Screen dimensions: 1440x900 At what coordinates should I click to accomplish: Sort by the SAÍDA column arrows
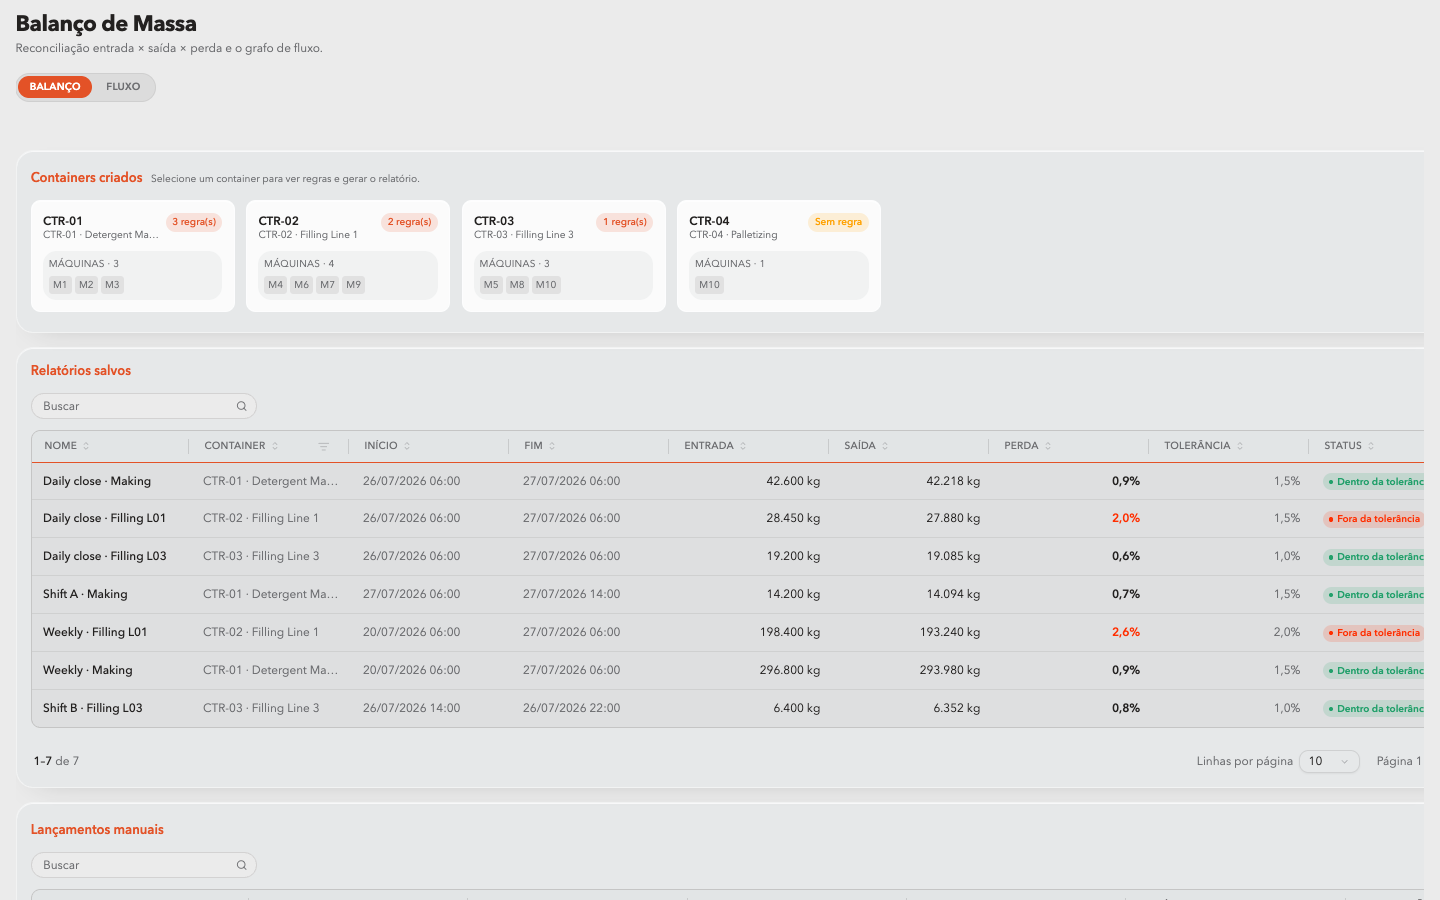pyautogui.click(x=885, y=446)
